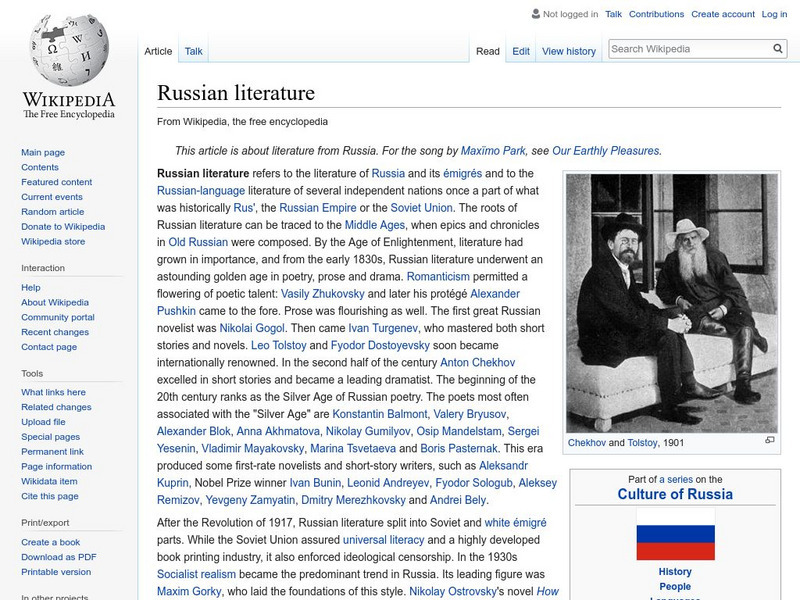Click the Tolstoy link in the photo caption
This screenshot has height=600, width=800.
(x=642, y=443)
